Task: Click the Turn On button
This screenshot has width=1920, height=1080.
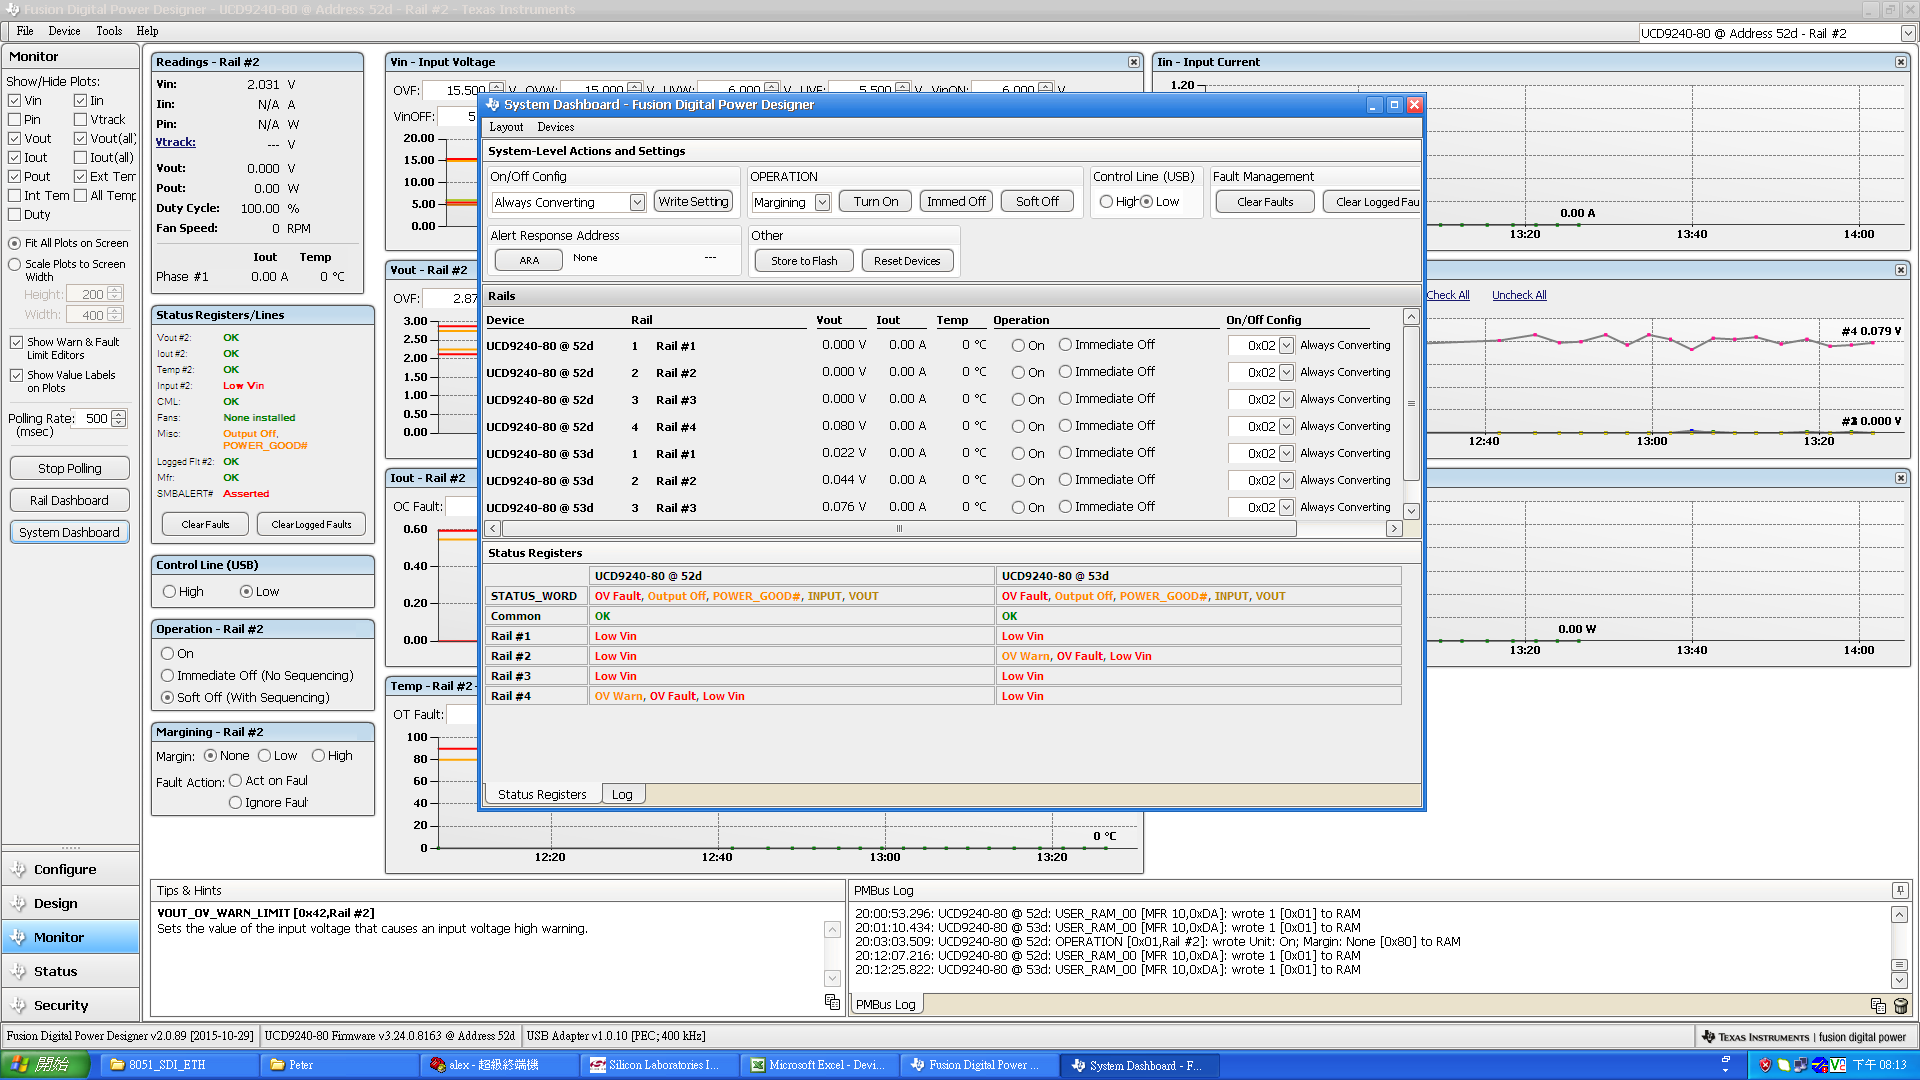Action: (x=876, y=201)
